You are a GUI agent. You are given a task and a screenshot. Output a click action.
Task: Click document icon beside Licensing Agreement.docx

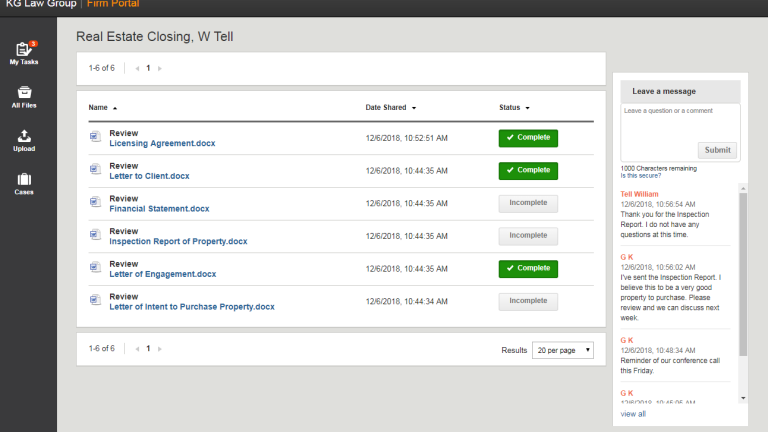click(95, 138)
